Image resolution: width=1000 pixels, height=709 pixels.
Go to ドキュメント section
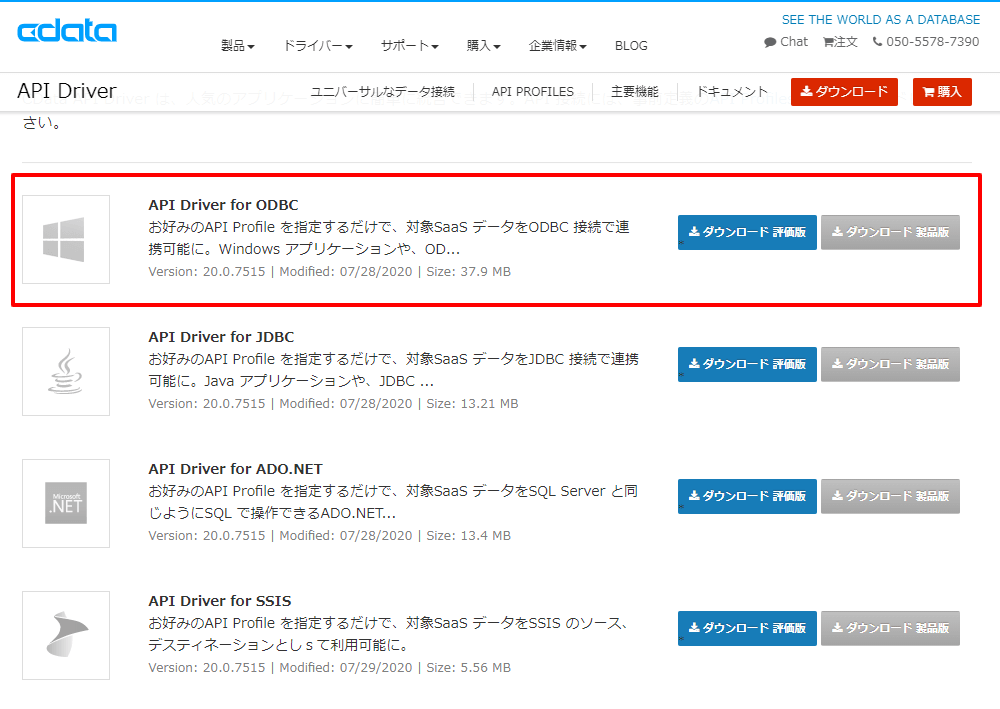click(732, 92)
